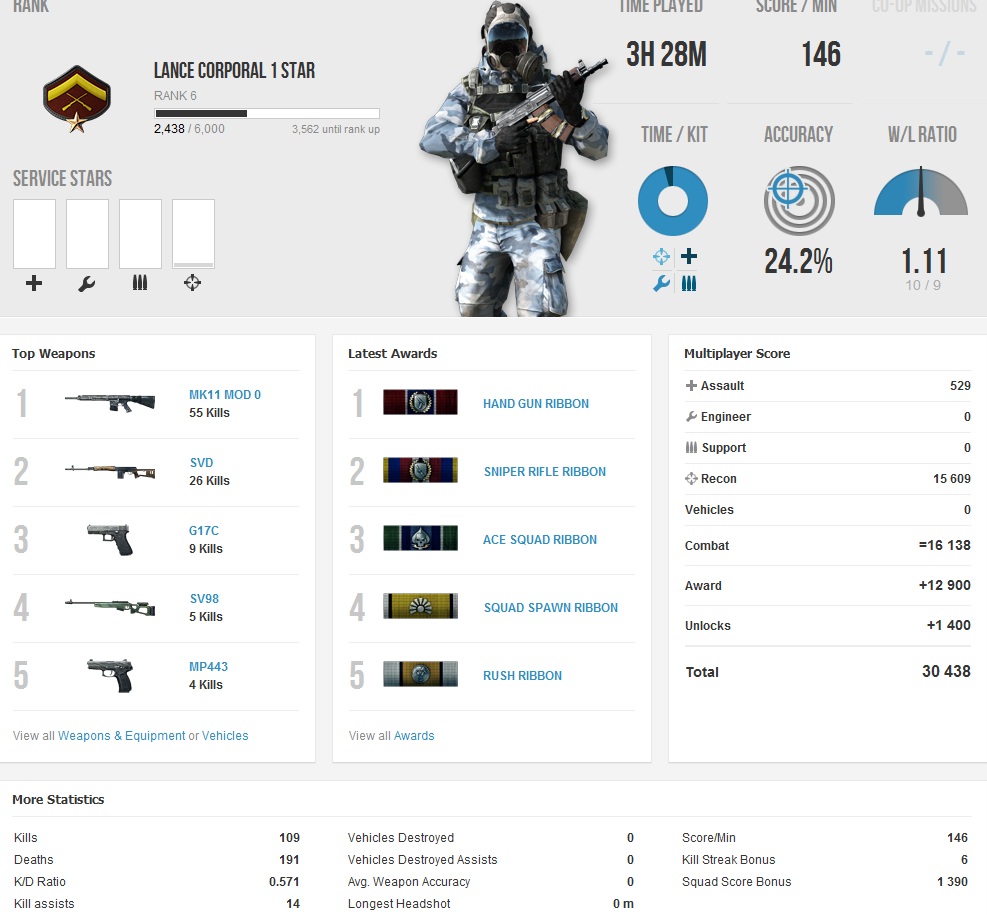The height and width of the screenshot is (915, 987).
Task: Open the Squad Spawn Ribbon link
Action: click(550, 608)
